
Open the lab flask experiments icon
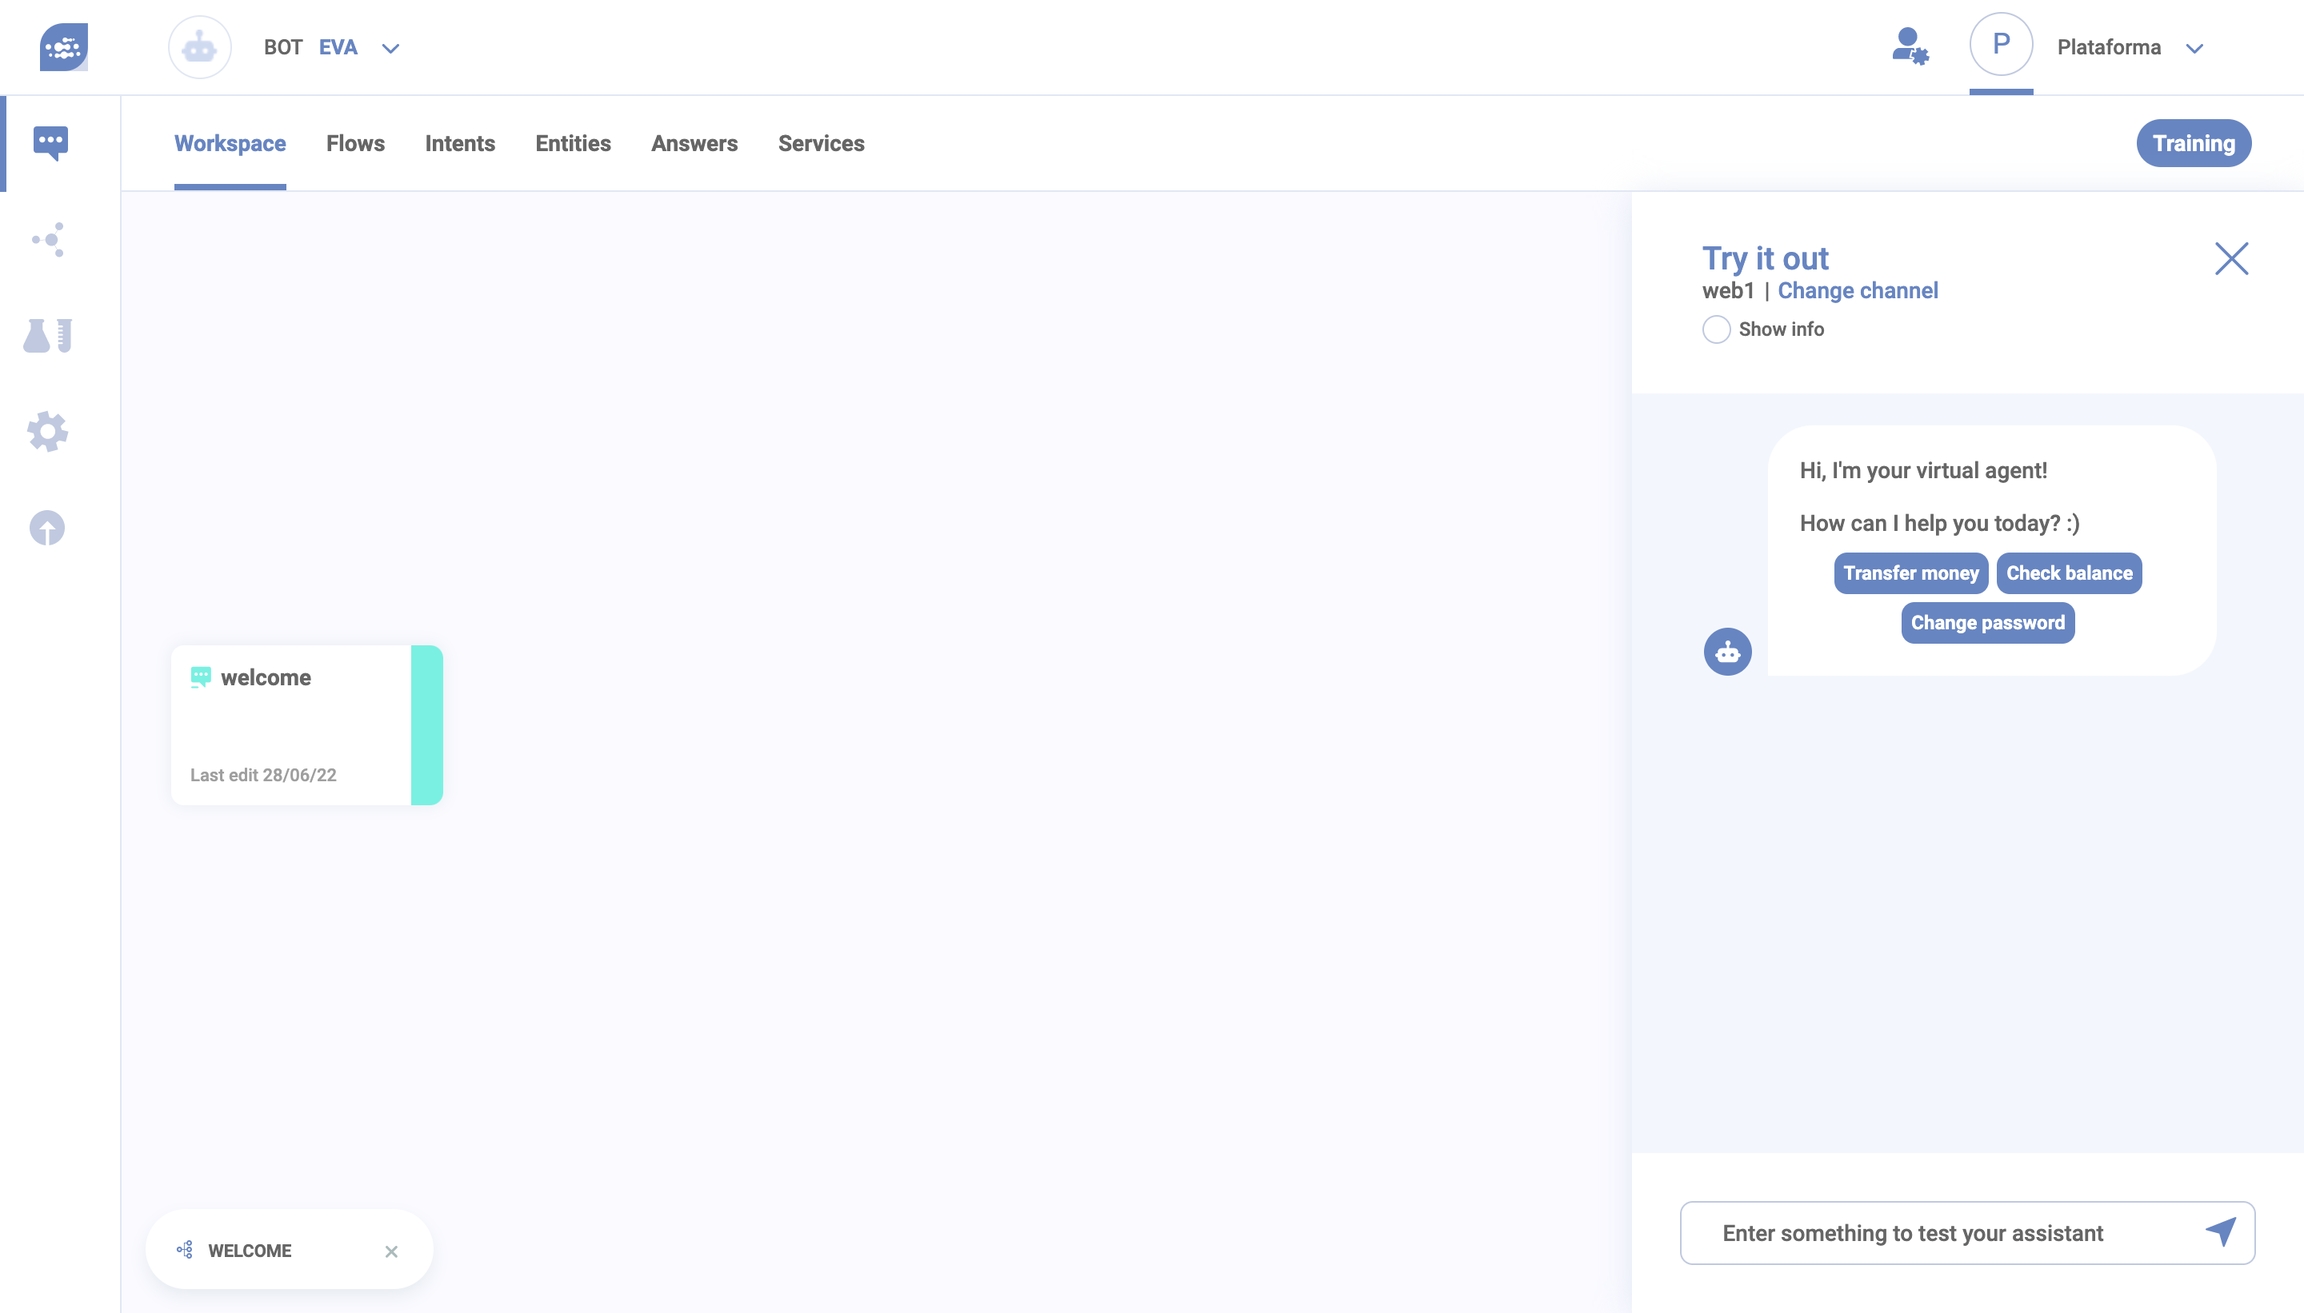pos(48,336)
